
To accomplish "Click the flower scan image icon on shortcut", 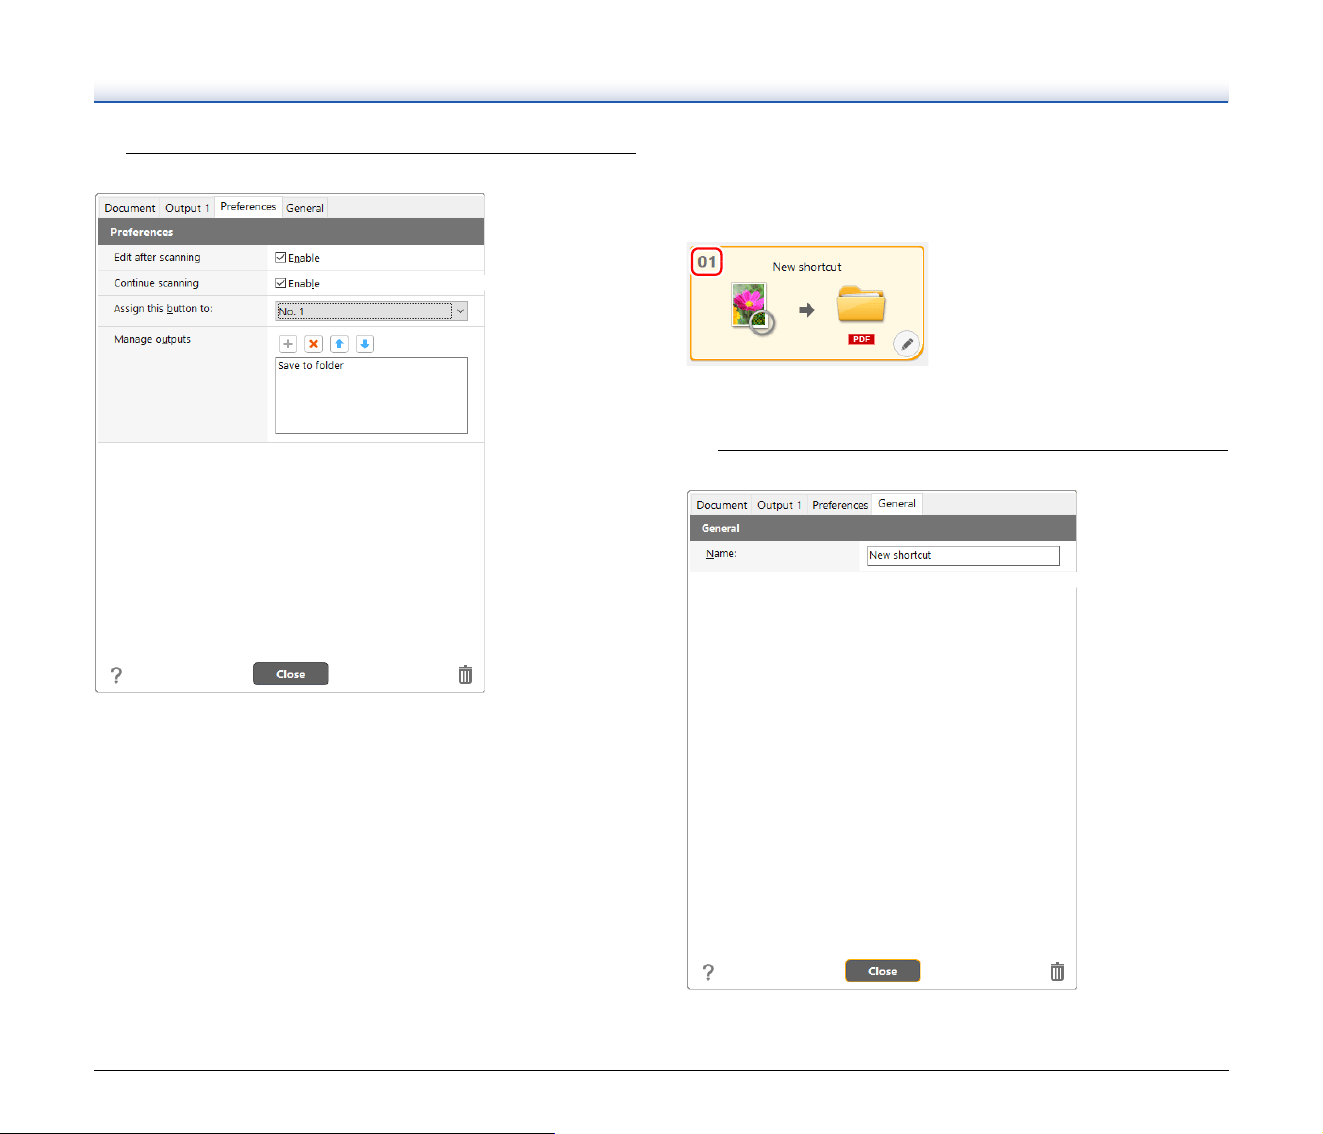I will point(752,308).
